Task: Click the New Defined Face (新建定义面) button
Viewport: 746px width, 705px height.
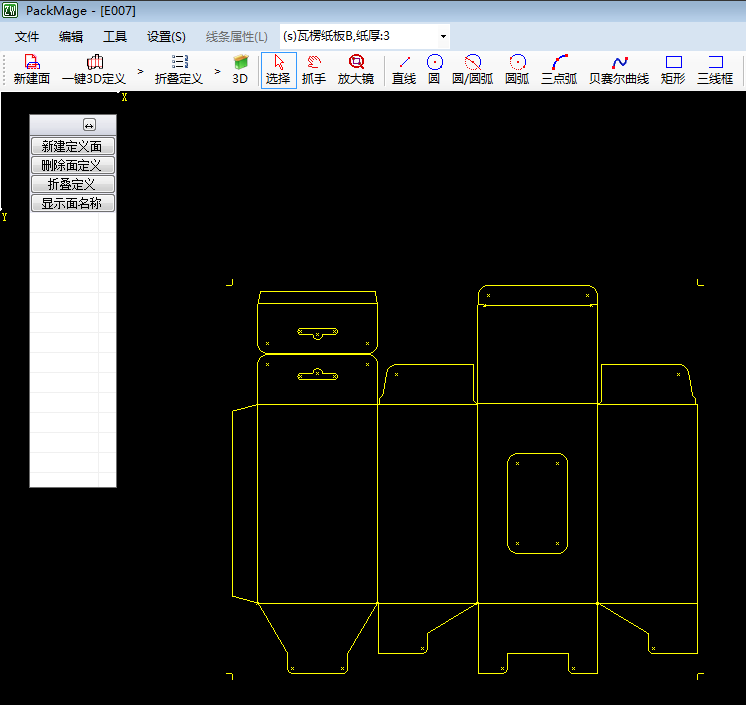Action: click(73, 146)
